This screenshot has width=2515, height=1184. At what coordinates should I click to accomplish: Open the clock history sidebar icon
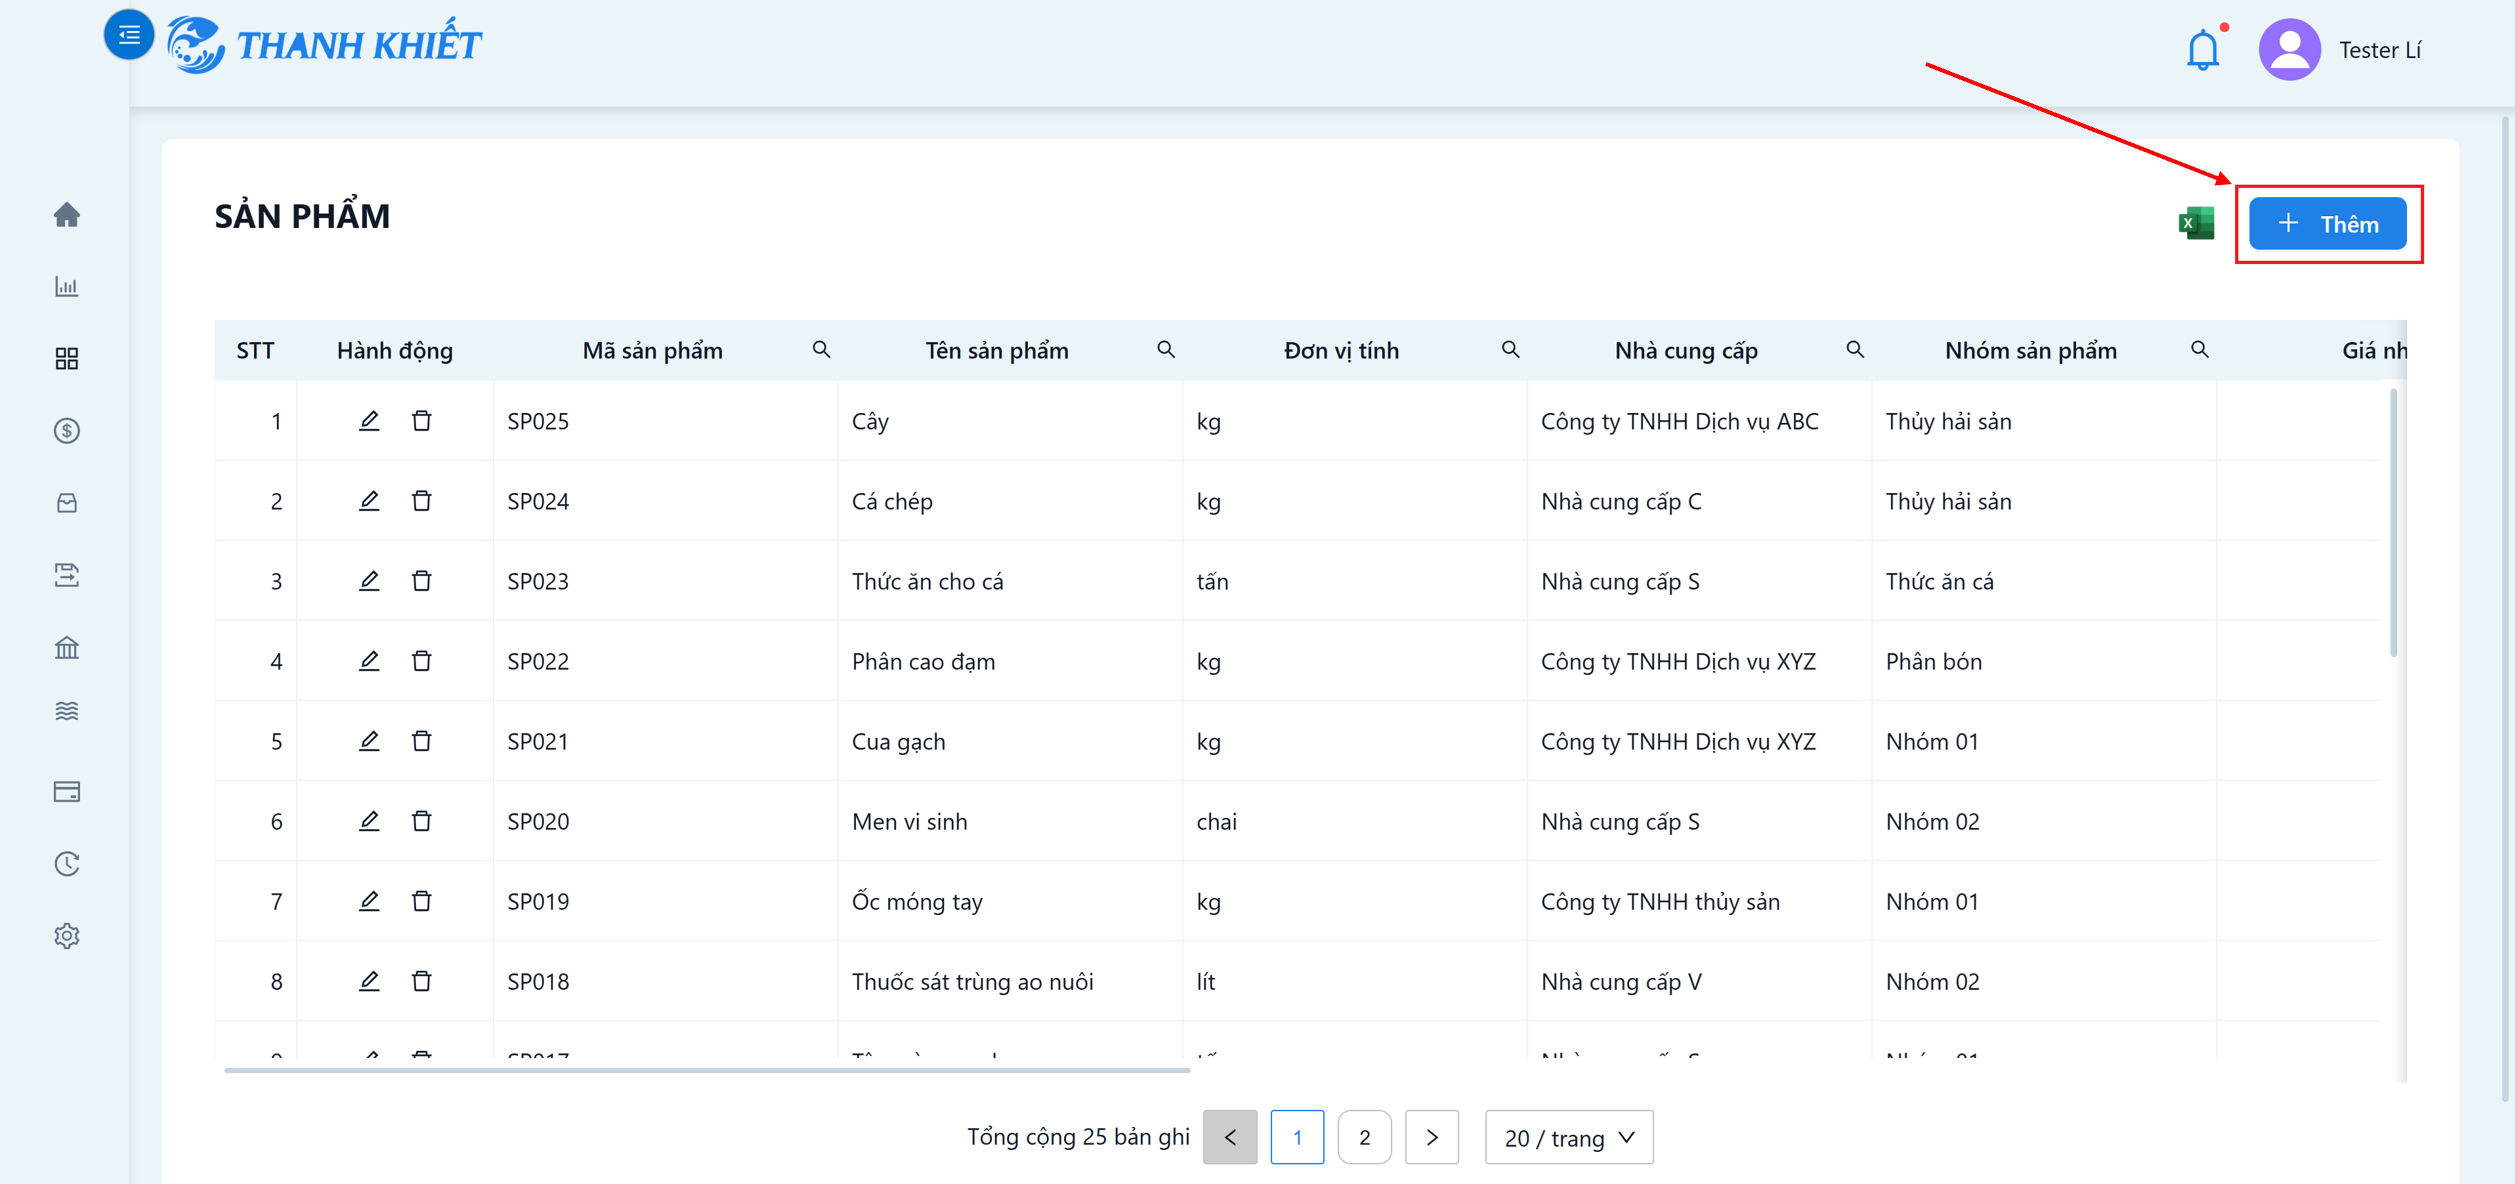[67, 864]
